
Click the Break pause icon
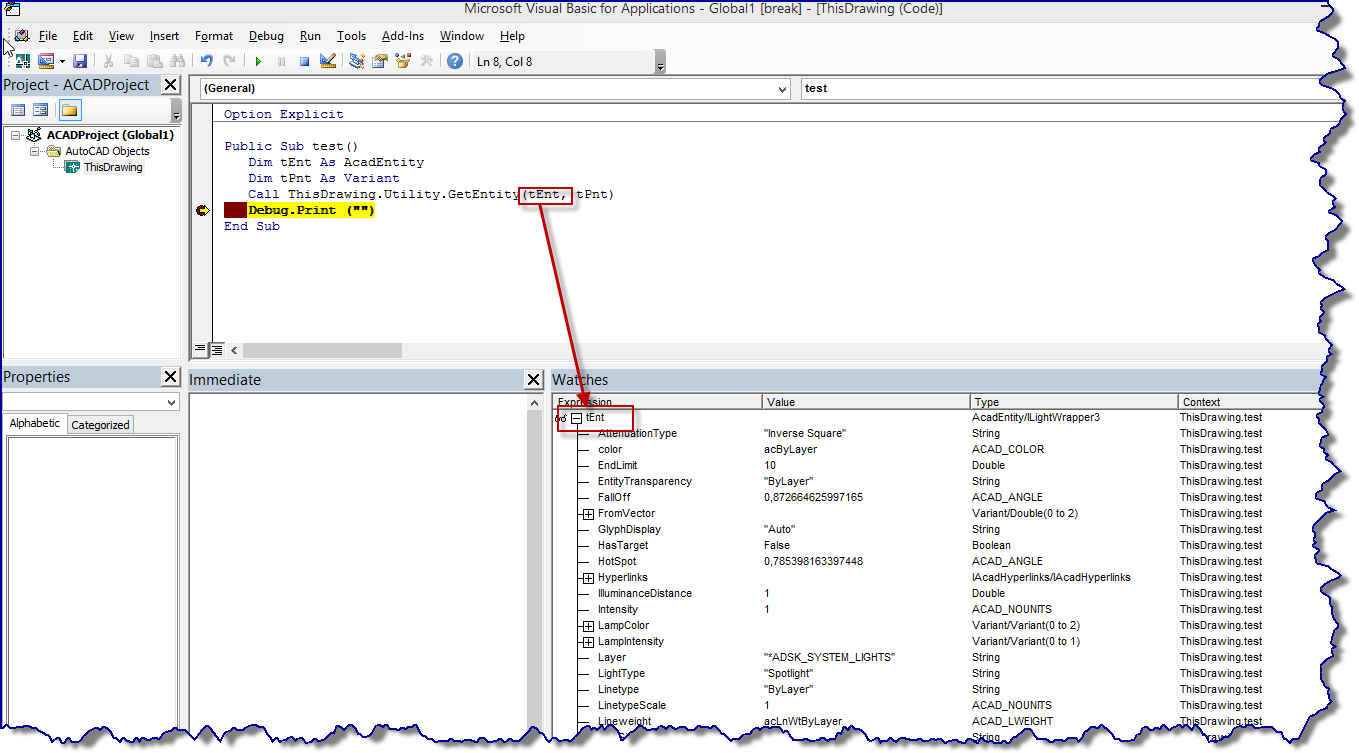pyautogui.click(x=281, y=62)
